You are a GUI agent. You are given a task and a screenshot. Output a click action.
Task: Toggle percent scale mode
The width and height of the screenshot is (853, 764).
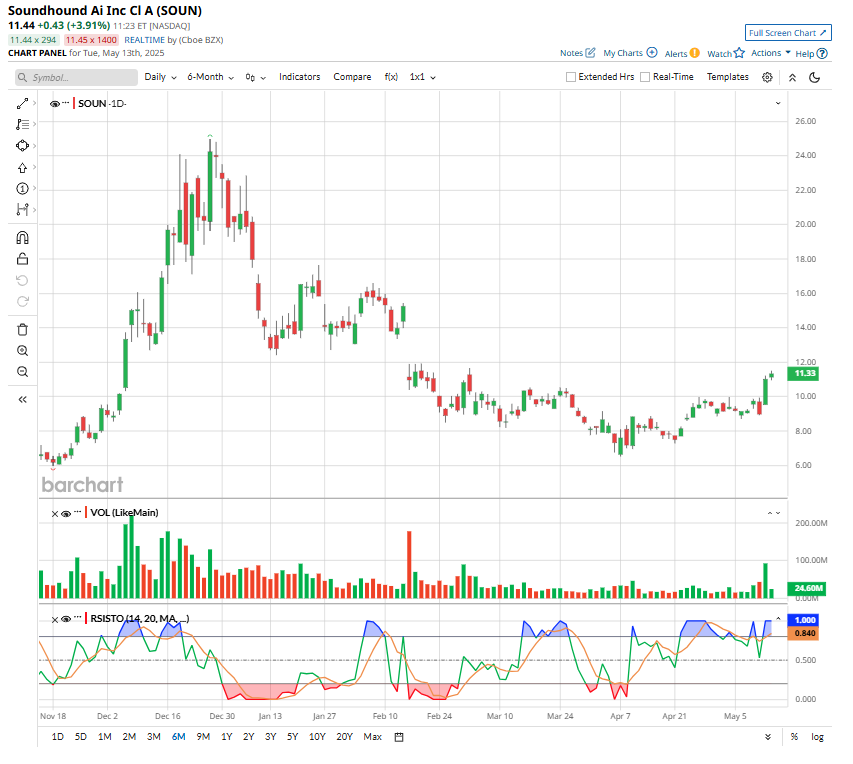(794, 737)
